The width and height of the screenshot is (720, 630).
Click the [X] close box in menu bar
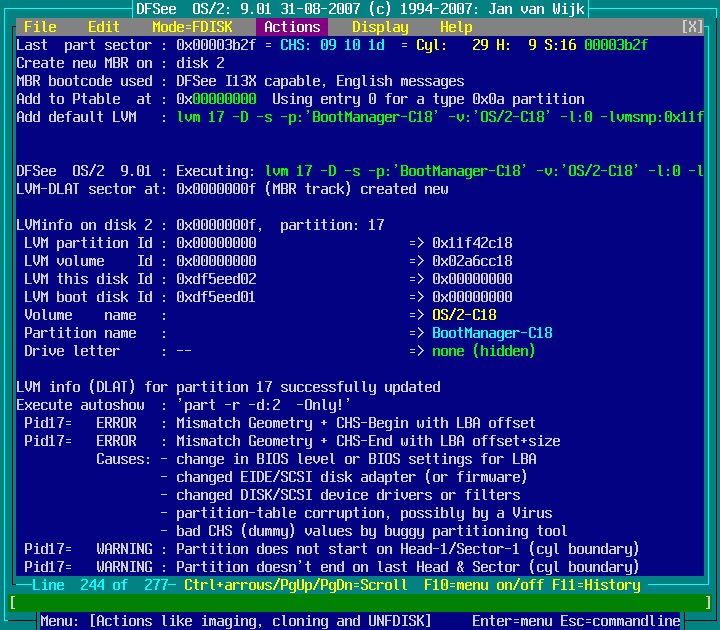coord(692,27)
